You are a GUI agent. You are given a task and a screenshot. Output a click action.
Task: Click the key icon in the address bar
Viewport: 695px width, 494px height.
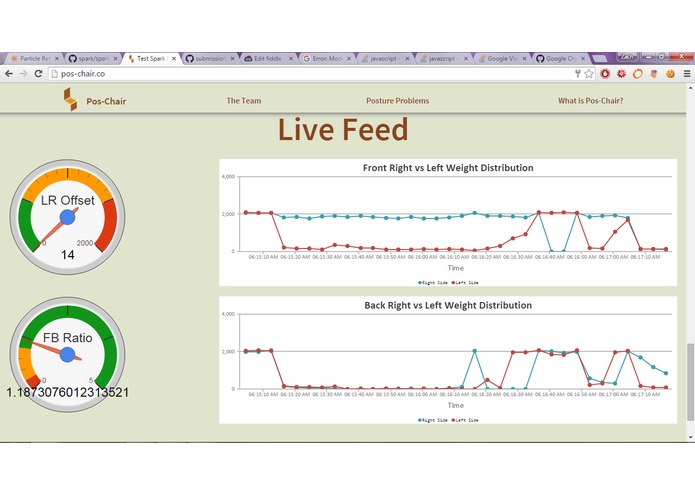578,74
